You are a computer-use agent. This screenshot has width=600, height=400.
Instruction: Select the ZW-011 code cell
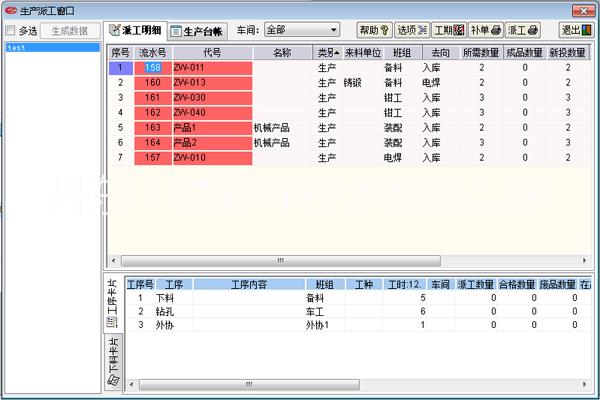[213, 68]
